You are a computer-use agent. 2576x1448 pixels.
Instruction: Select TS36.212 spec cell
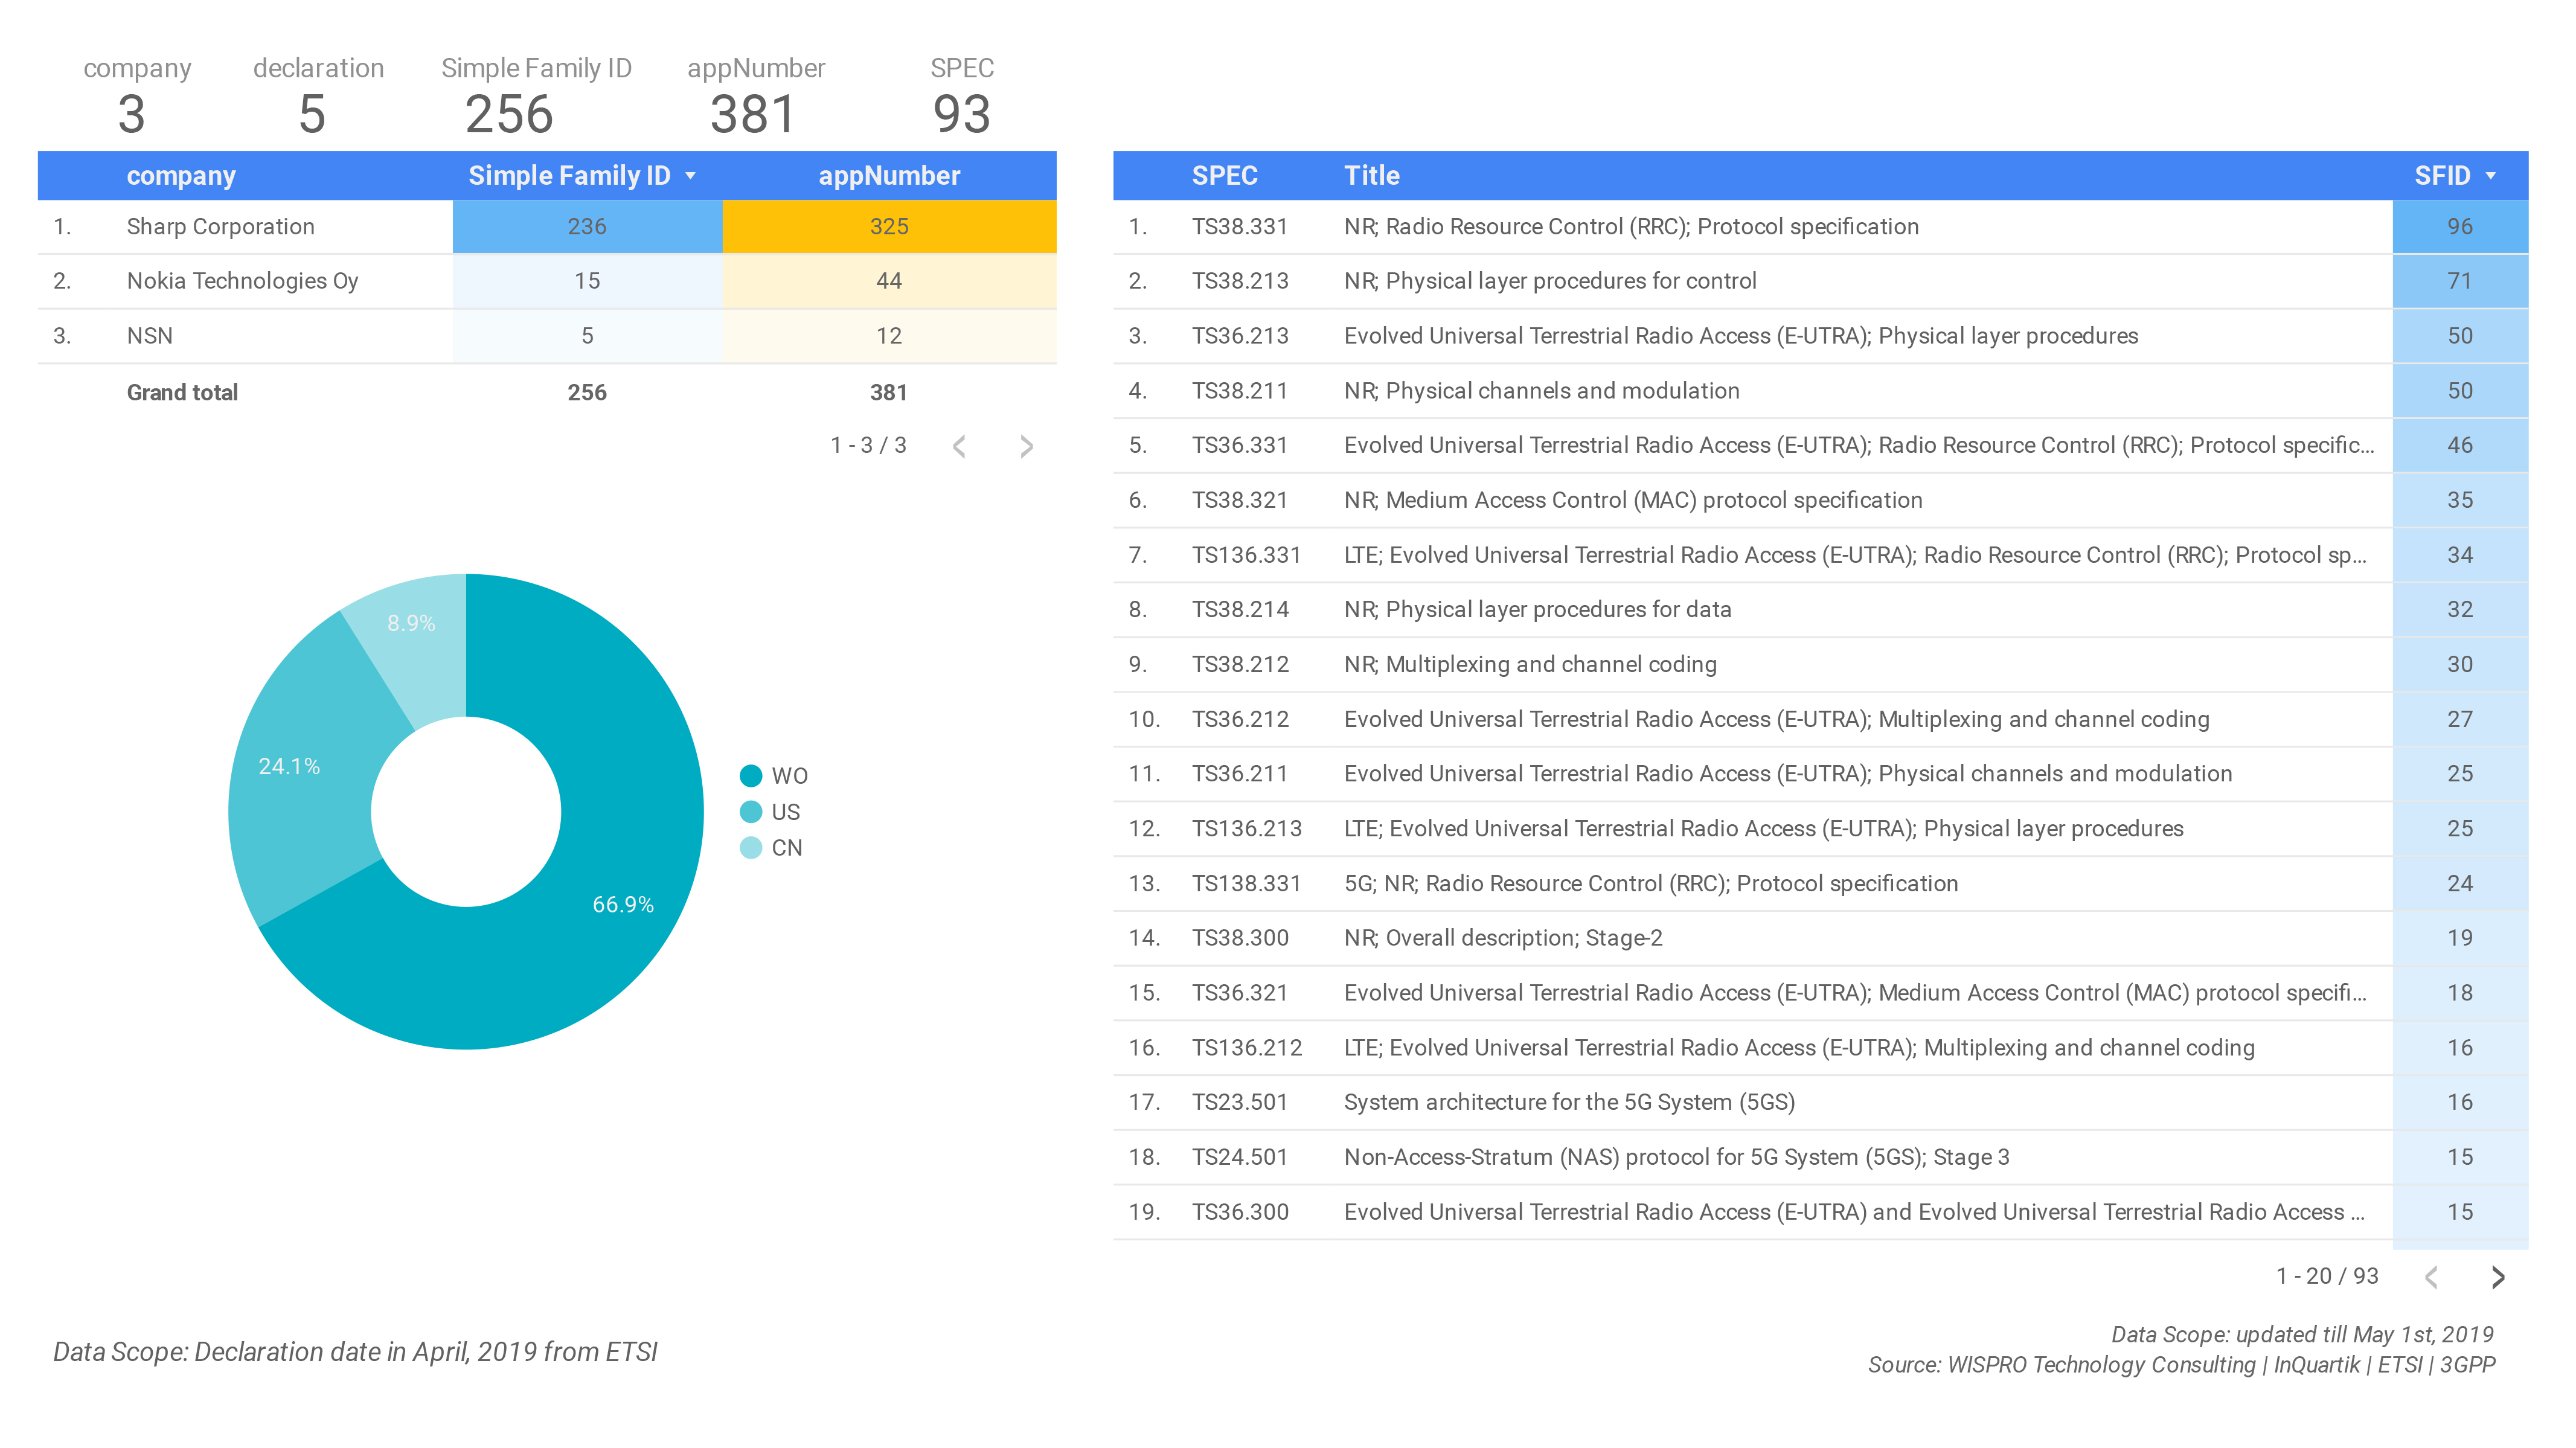pos(1239,719)
